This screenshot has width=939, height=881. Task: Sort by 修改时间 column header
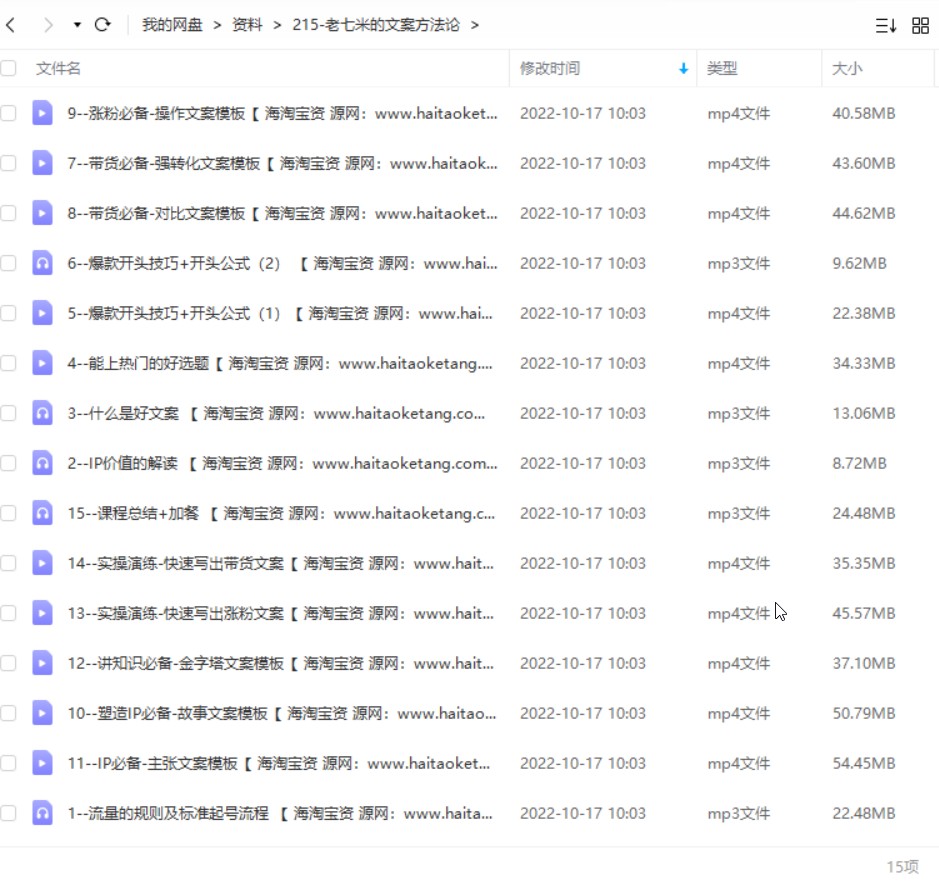pyautogui.click(x=550, y=68)
